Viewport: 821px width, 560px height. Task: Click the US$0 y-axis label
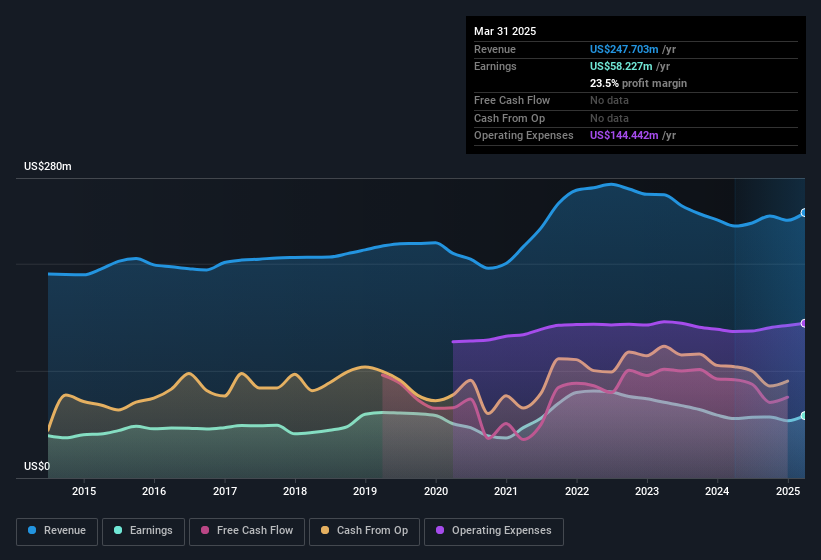click(37, 466)
